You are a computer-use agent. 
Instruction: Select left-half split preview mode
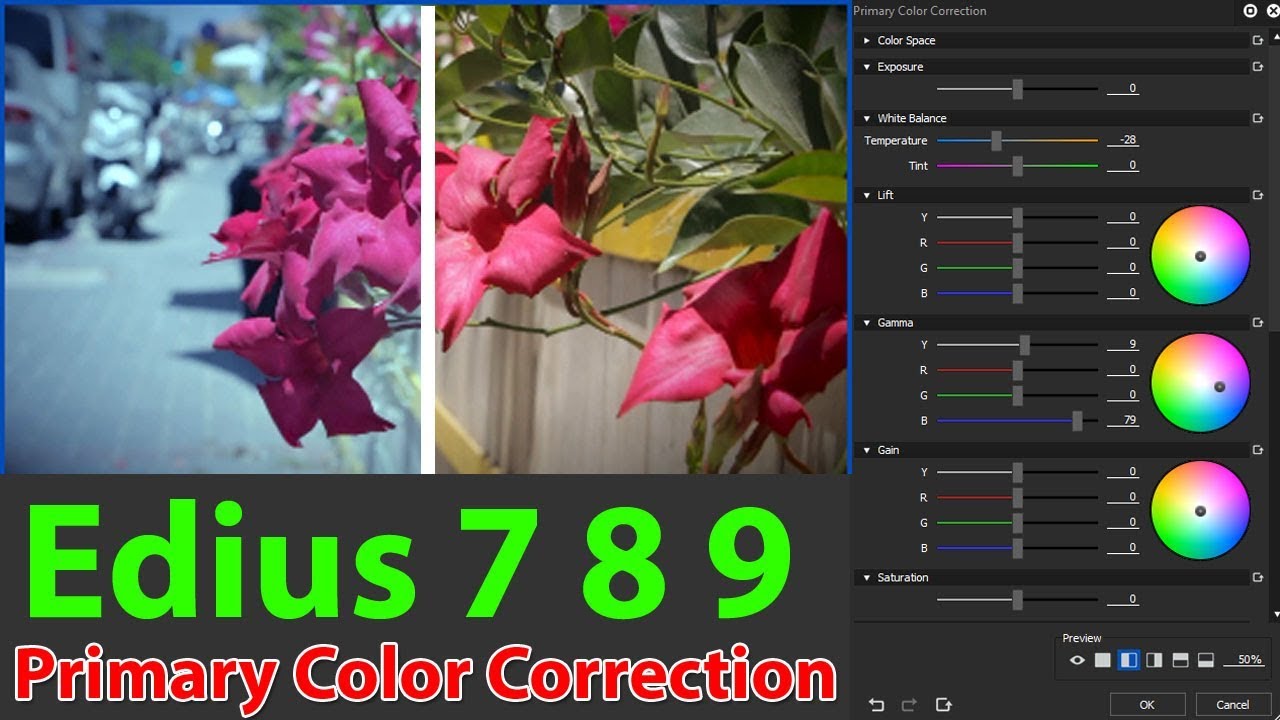(1128, 660)
